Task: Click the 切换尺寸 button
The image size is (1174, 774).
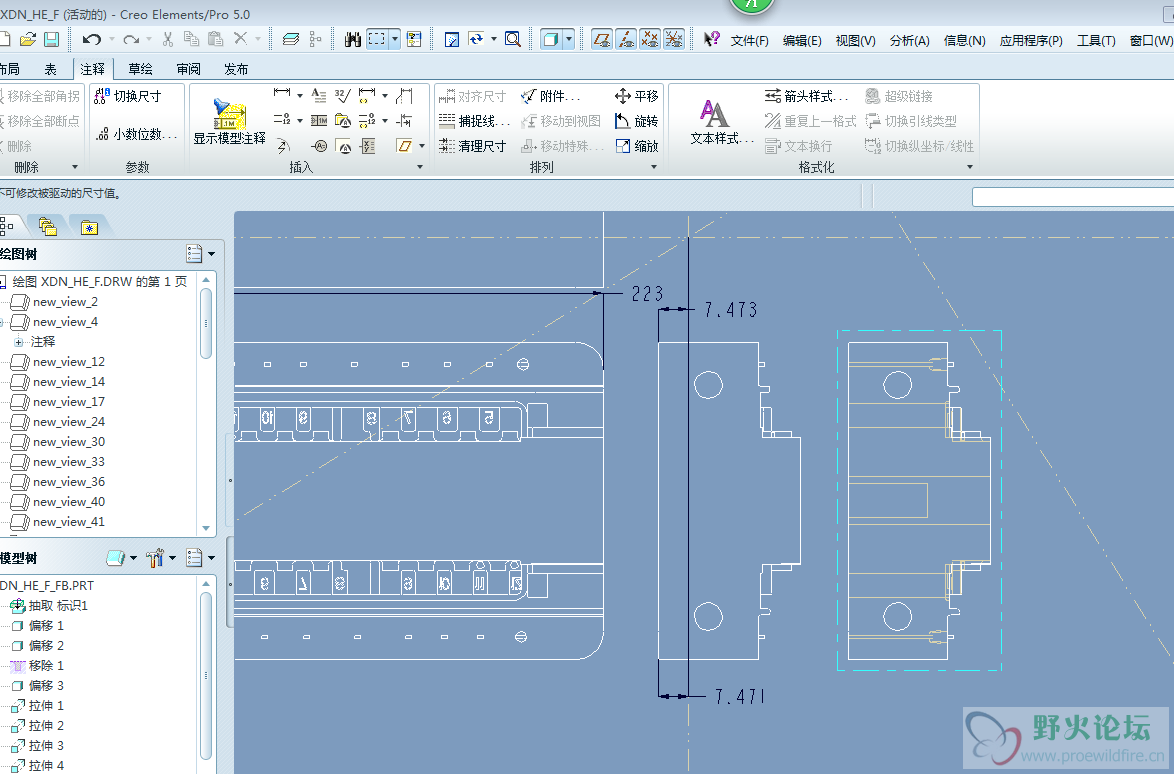Action: point(128,96)
